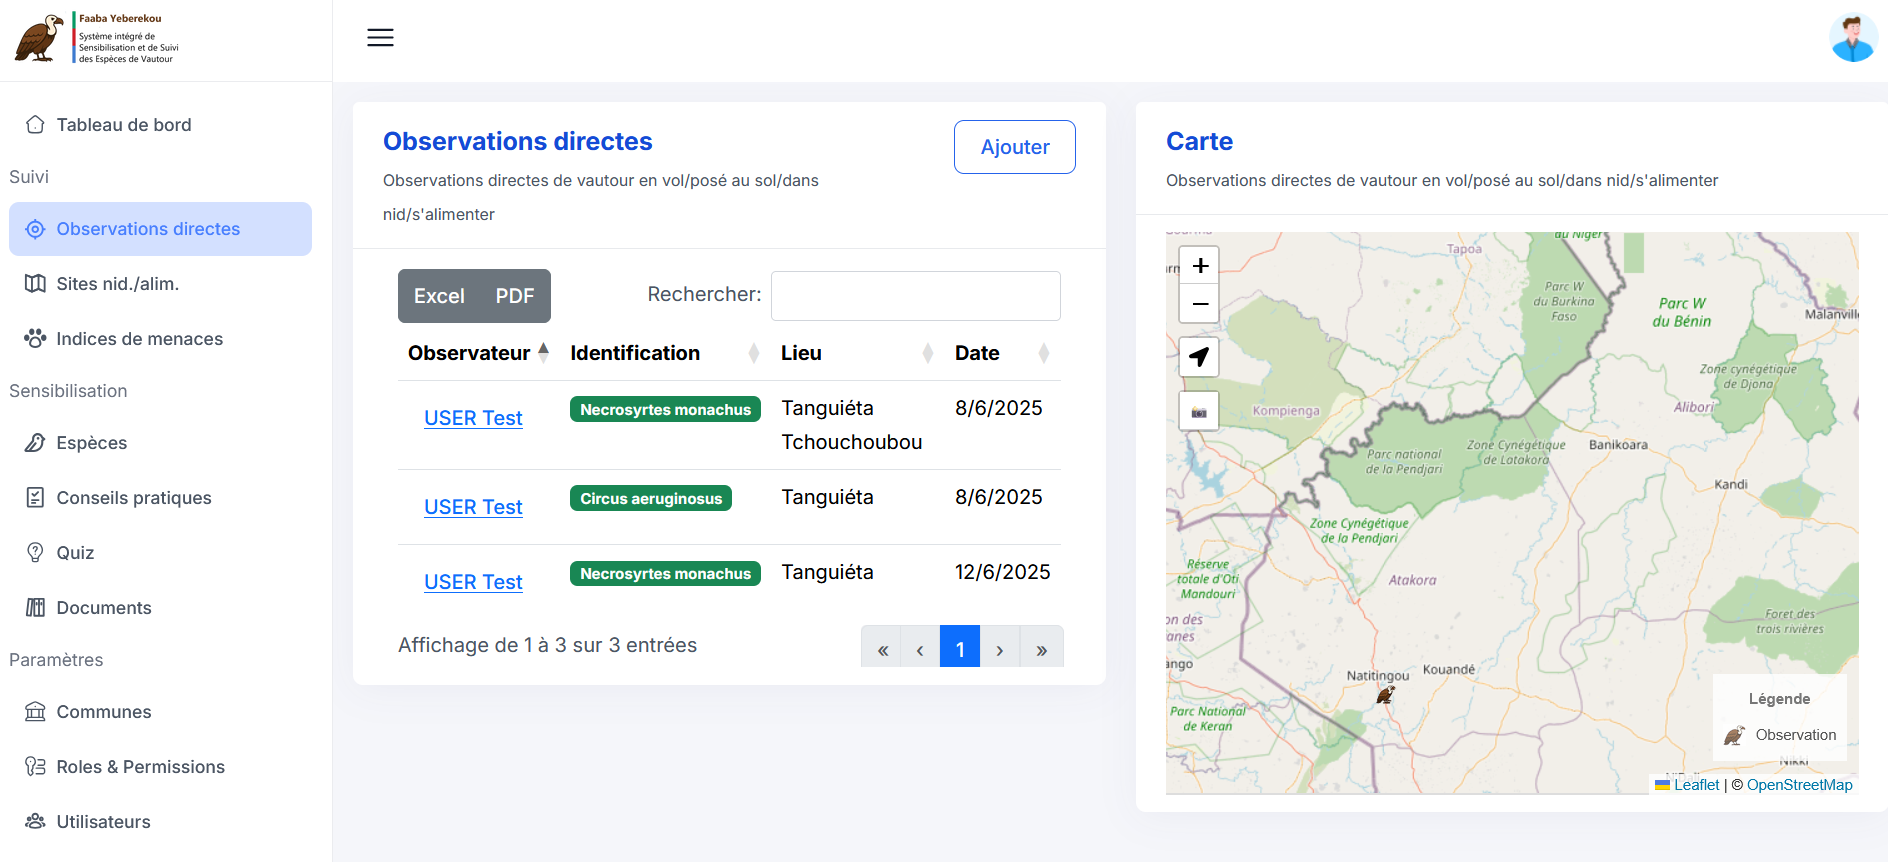Zoom in on the map
This screenshot has height=862, width=1888.
(1200, 266)
